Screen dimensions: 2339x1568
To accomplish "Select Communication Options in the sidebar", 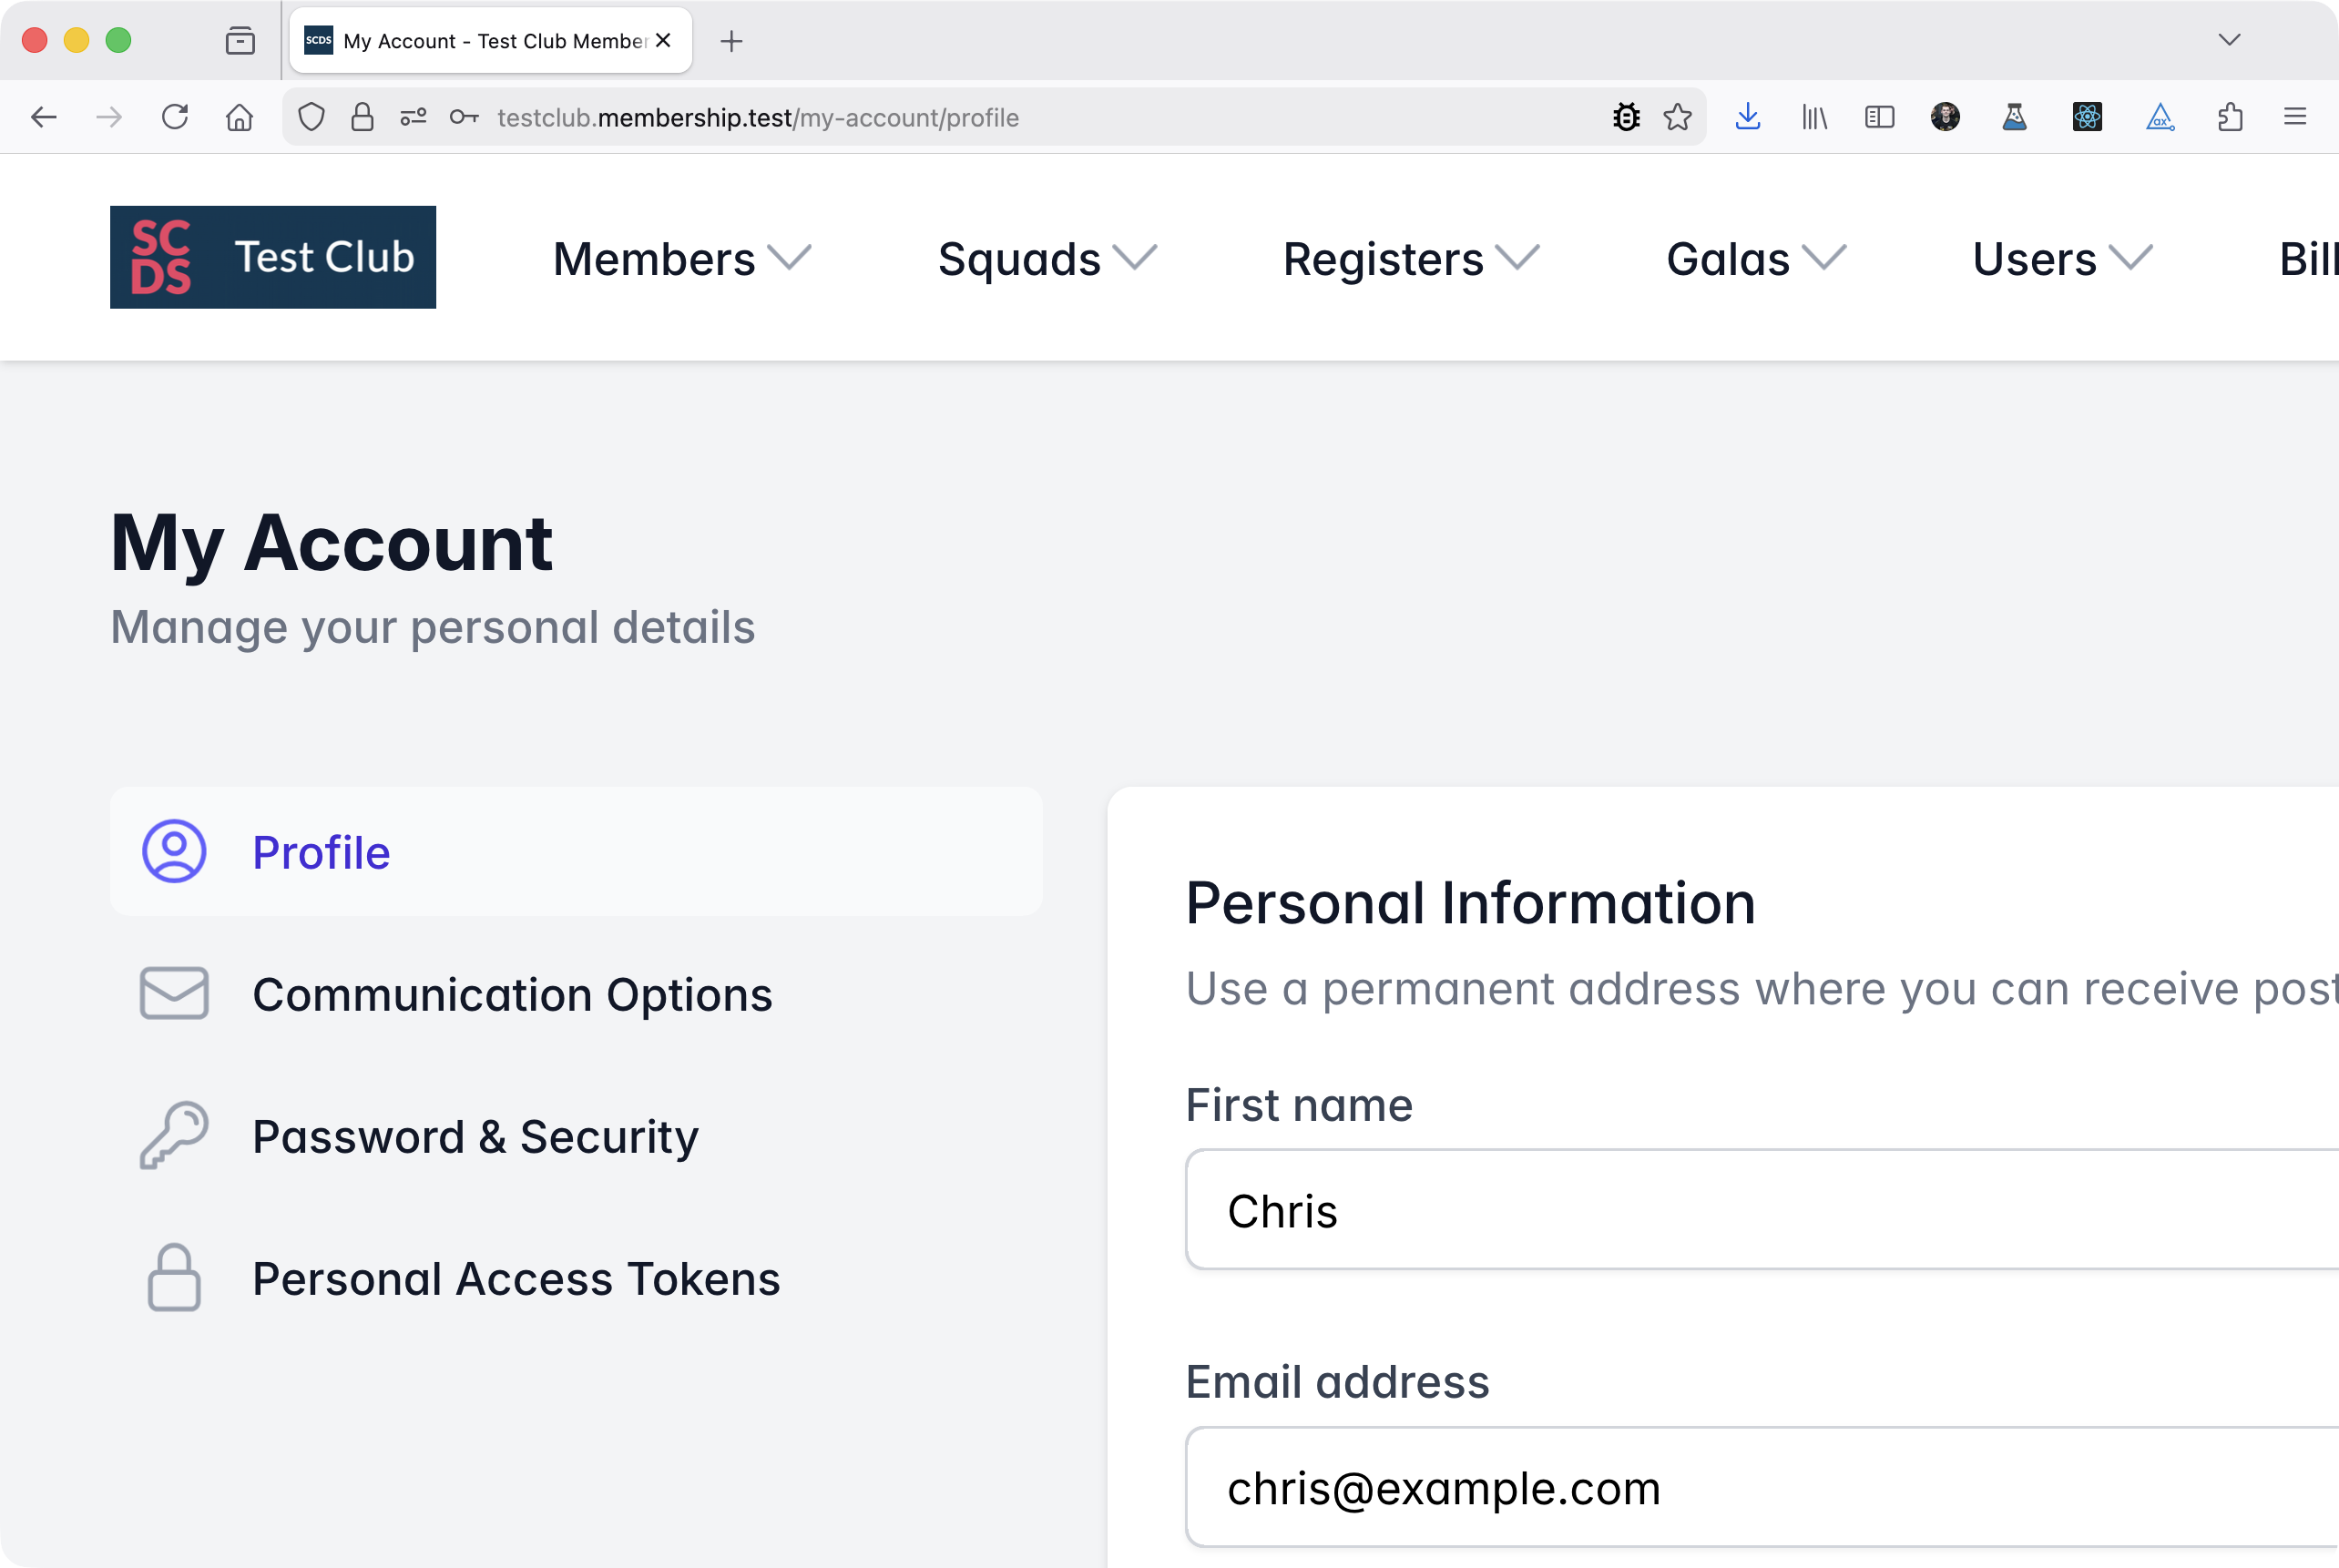I will (x=513, y=993).
